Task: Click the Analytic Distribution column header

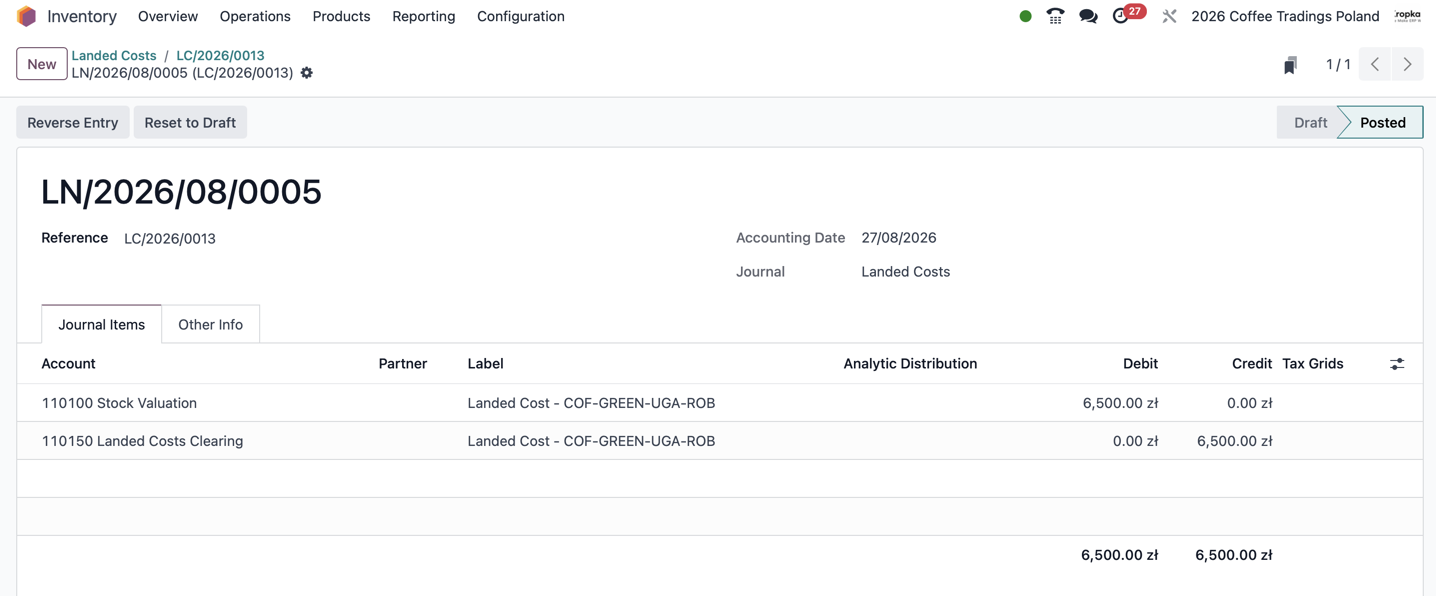Action: click(910, 364)
